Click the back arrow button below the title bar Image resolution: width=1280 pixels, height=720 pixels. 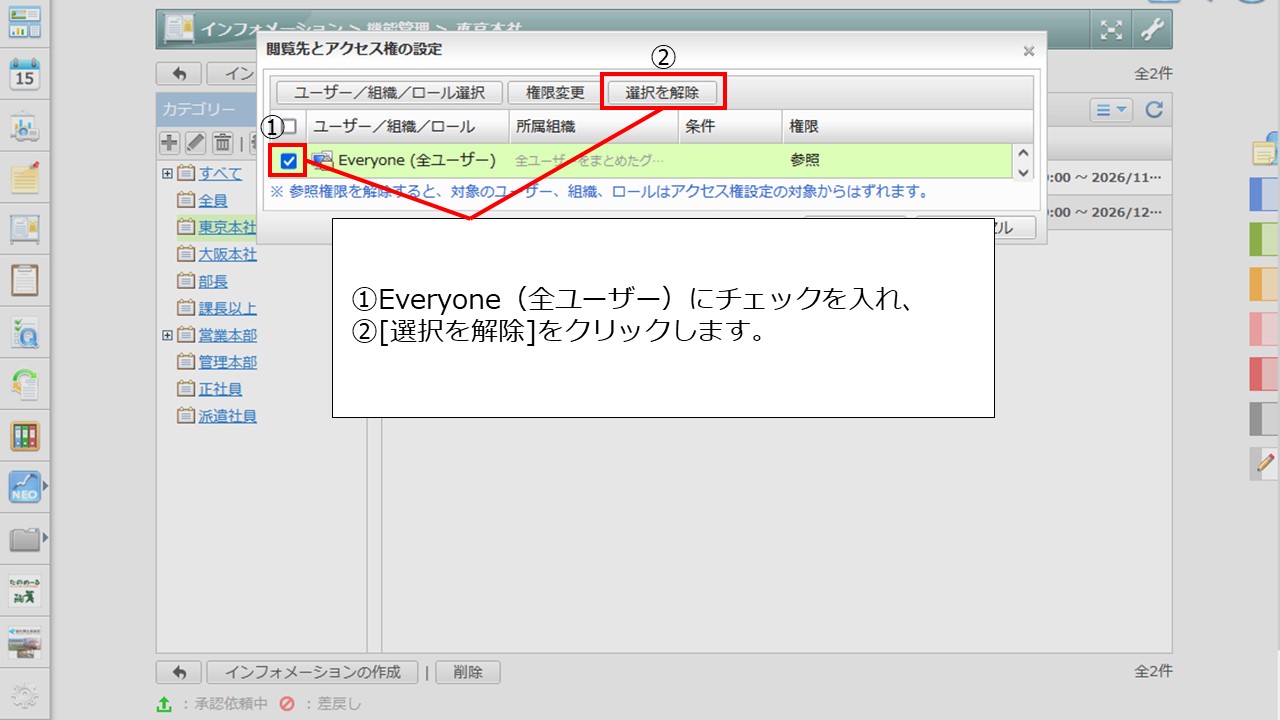coord(179,73)
